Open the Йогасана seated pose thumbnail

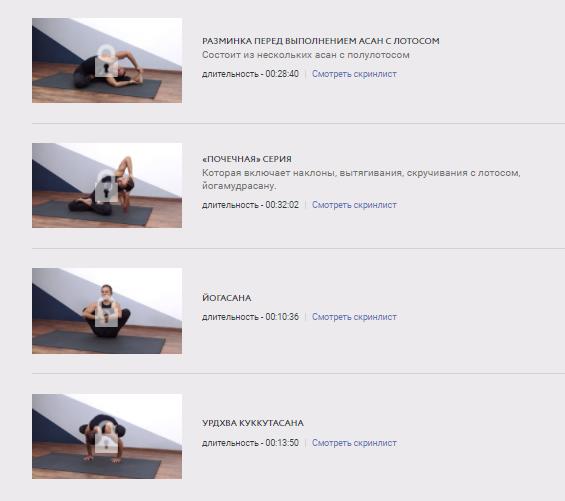[107, 311]
